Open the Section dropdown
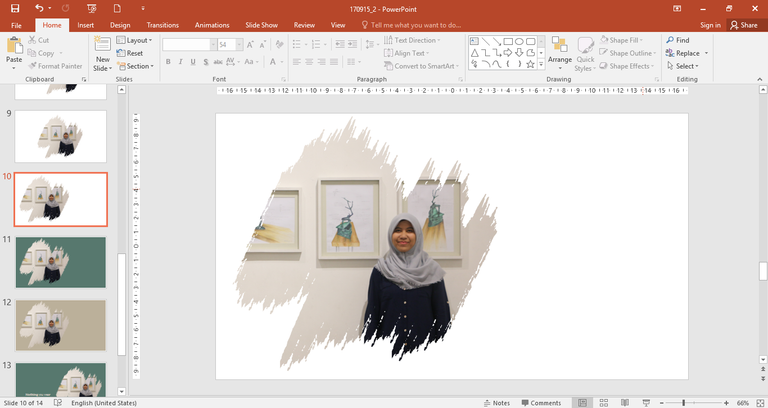 point(136,66)
